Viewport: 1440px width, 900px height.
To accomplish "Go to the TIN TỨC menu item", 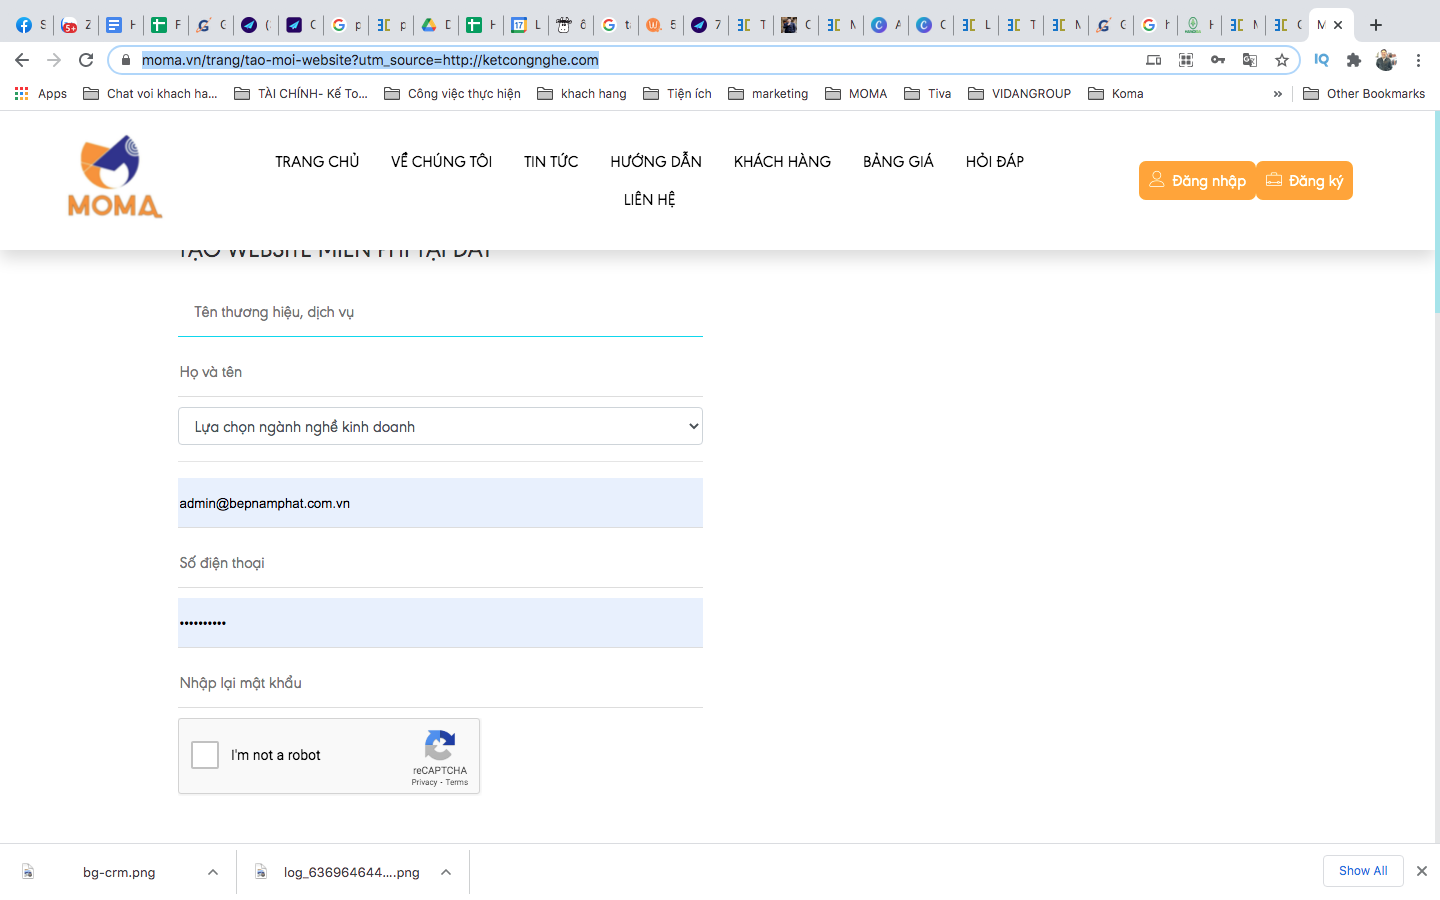I will [x=550, y=161].
